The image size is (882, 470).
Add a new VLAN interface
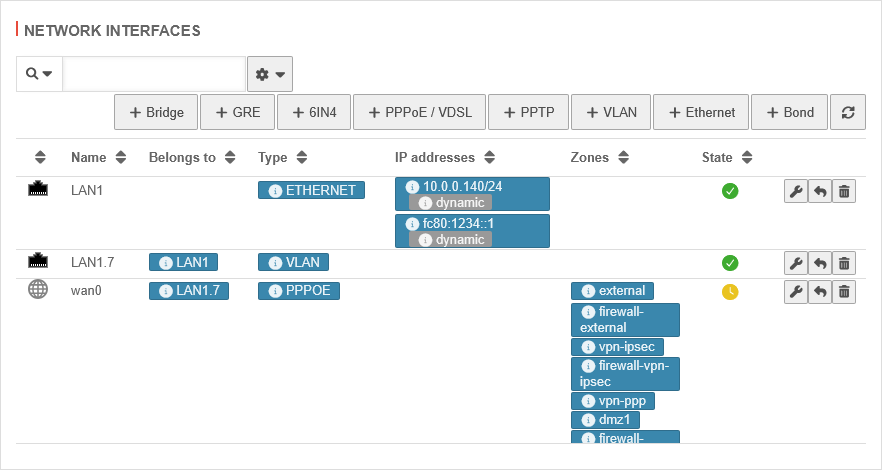tap(611, 112)
